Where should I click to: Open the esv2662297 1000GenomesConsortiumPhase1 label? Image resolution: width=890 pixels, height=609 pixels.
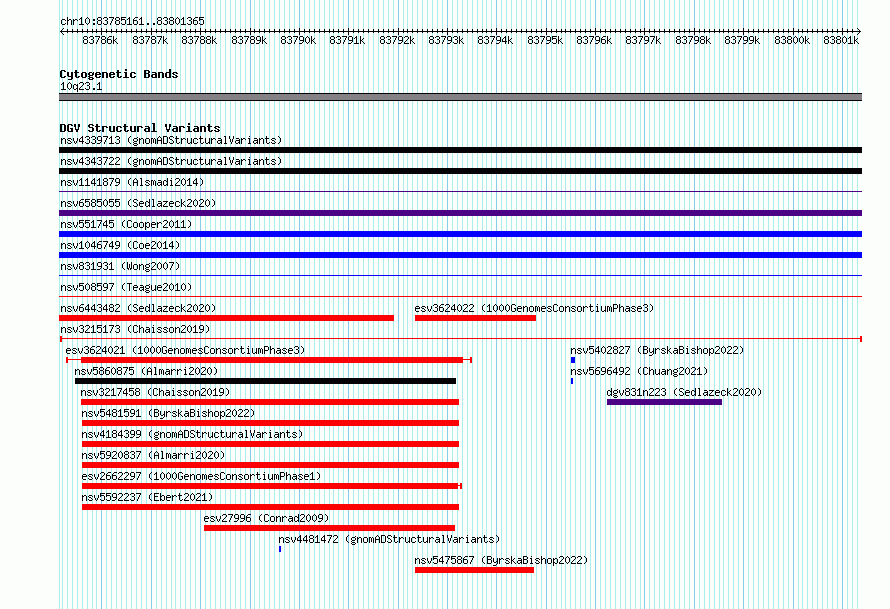[x=201, y=476]
